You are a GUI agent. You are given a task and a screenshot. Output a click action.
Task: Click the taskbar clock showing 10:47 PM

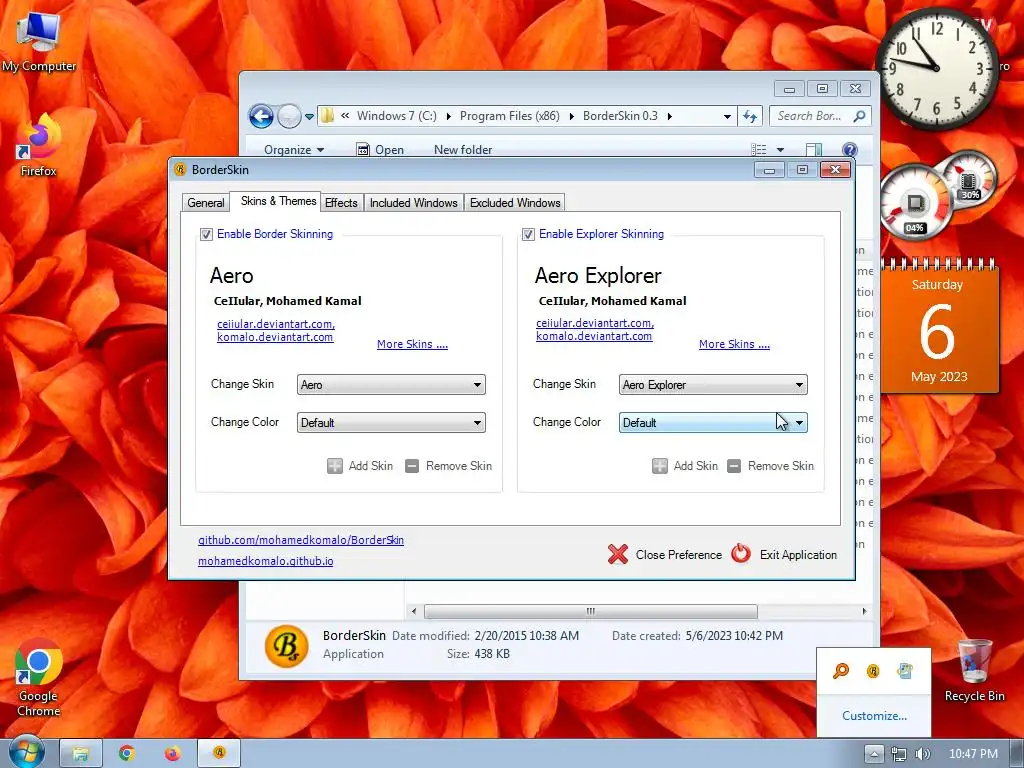(x=973, y=754)
